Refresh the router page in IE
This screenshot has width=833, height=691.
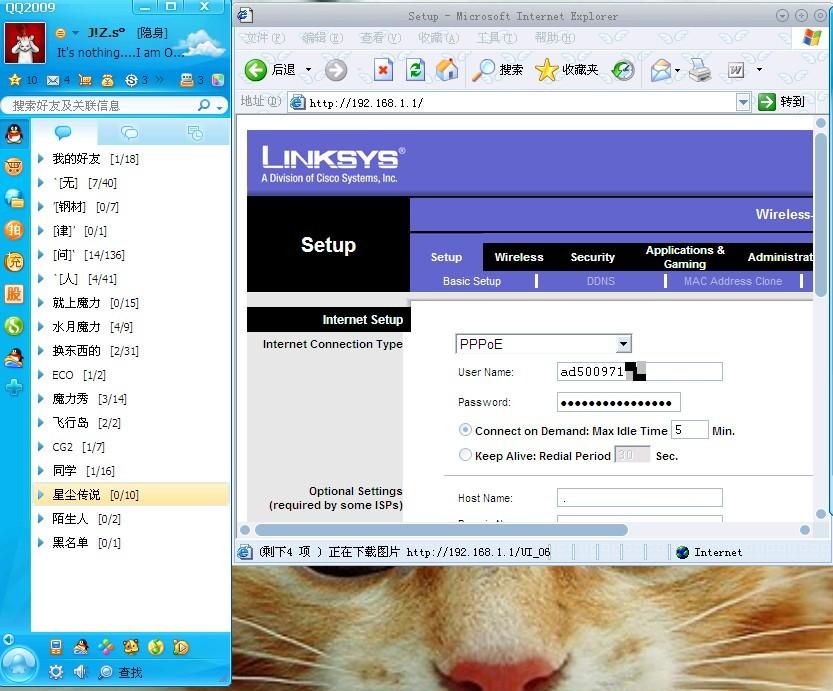[415, 70]
